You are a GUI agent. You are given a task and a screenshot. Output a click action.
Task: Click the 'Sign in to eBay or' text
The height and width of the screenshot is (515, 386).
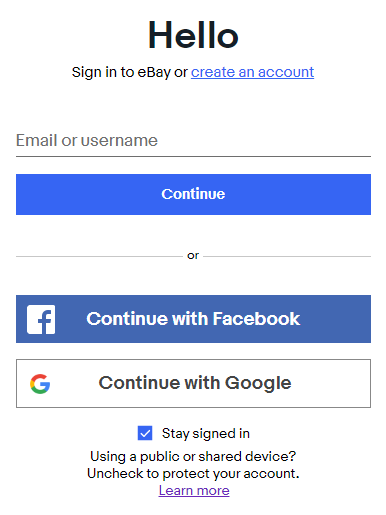click(130, 72)
